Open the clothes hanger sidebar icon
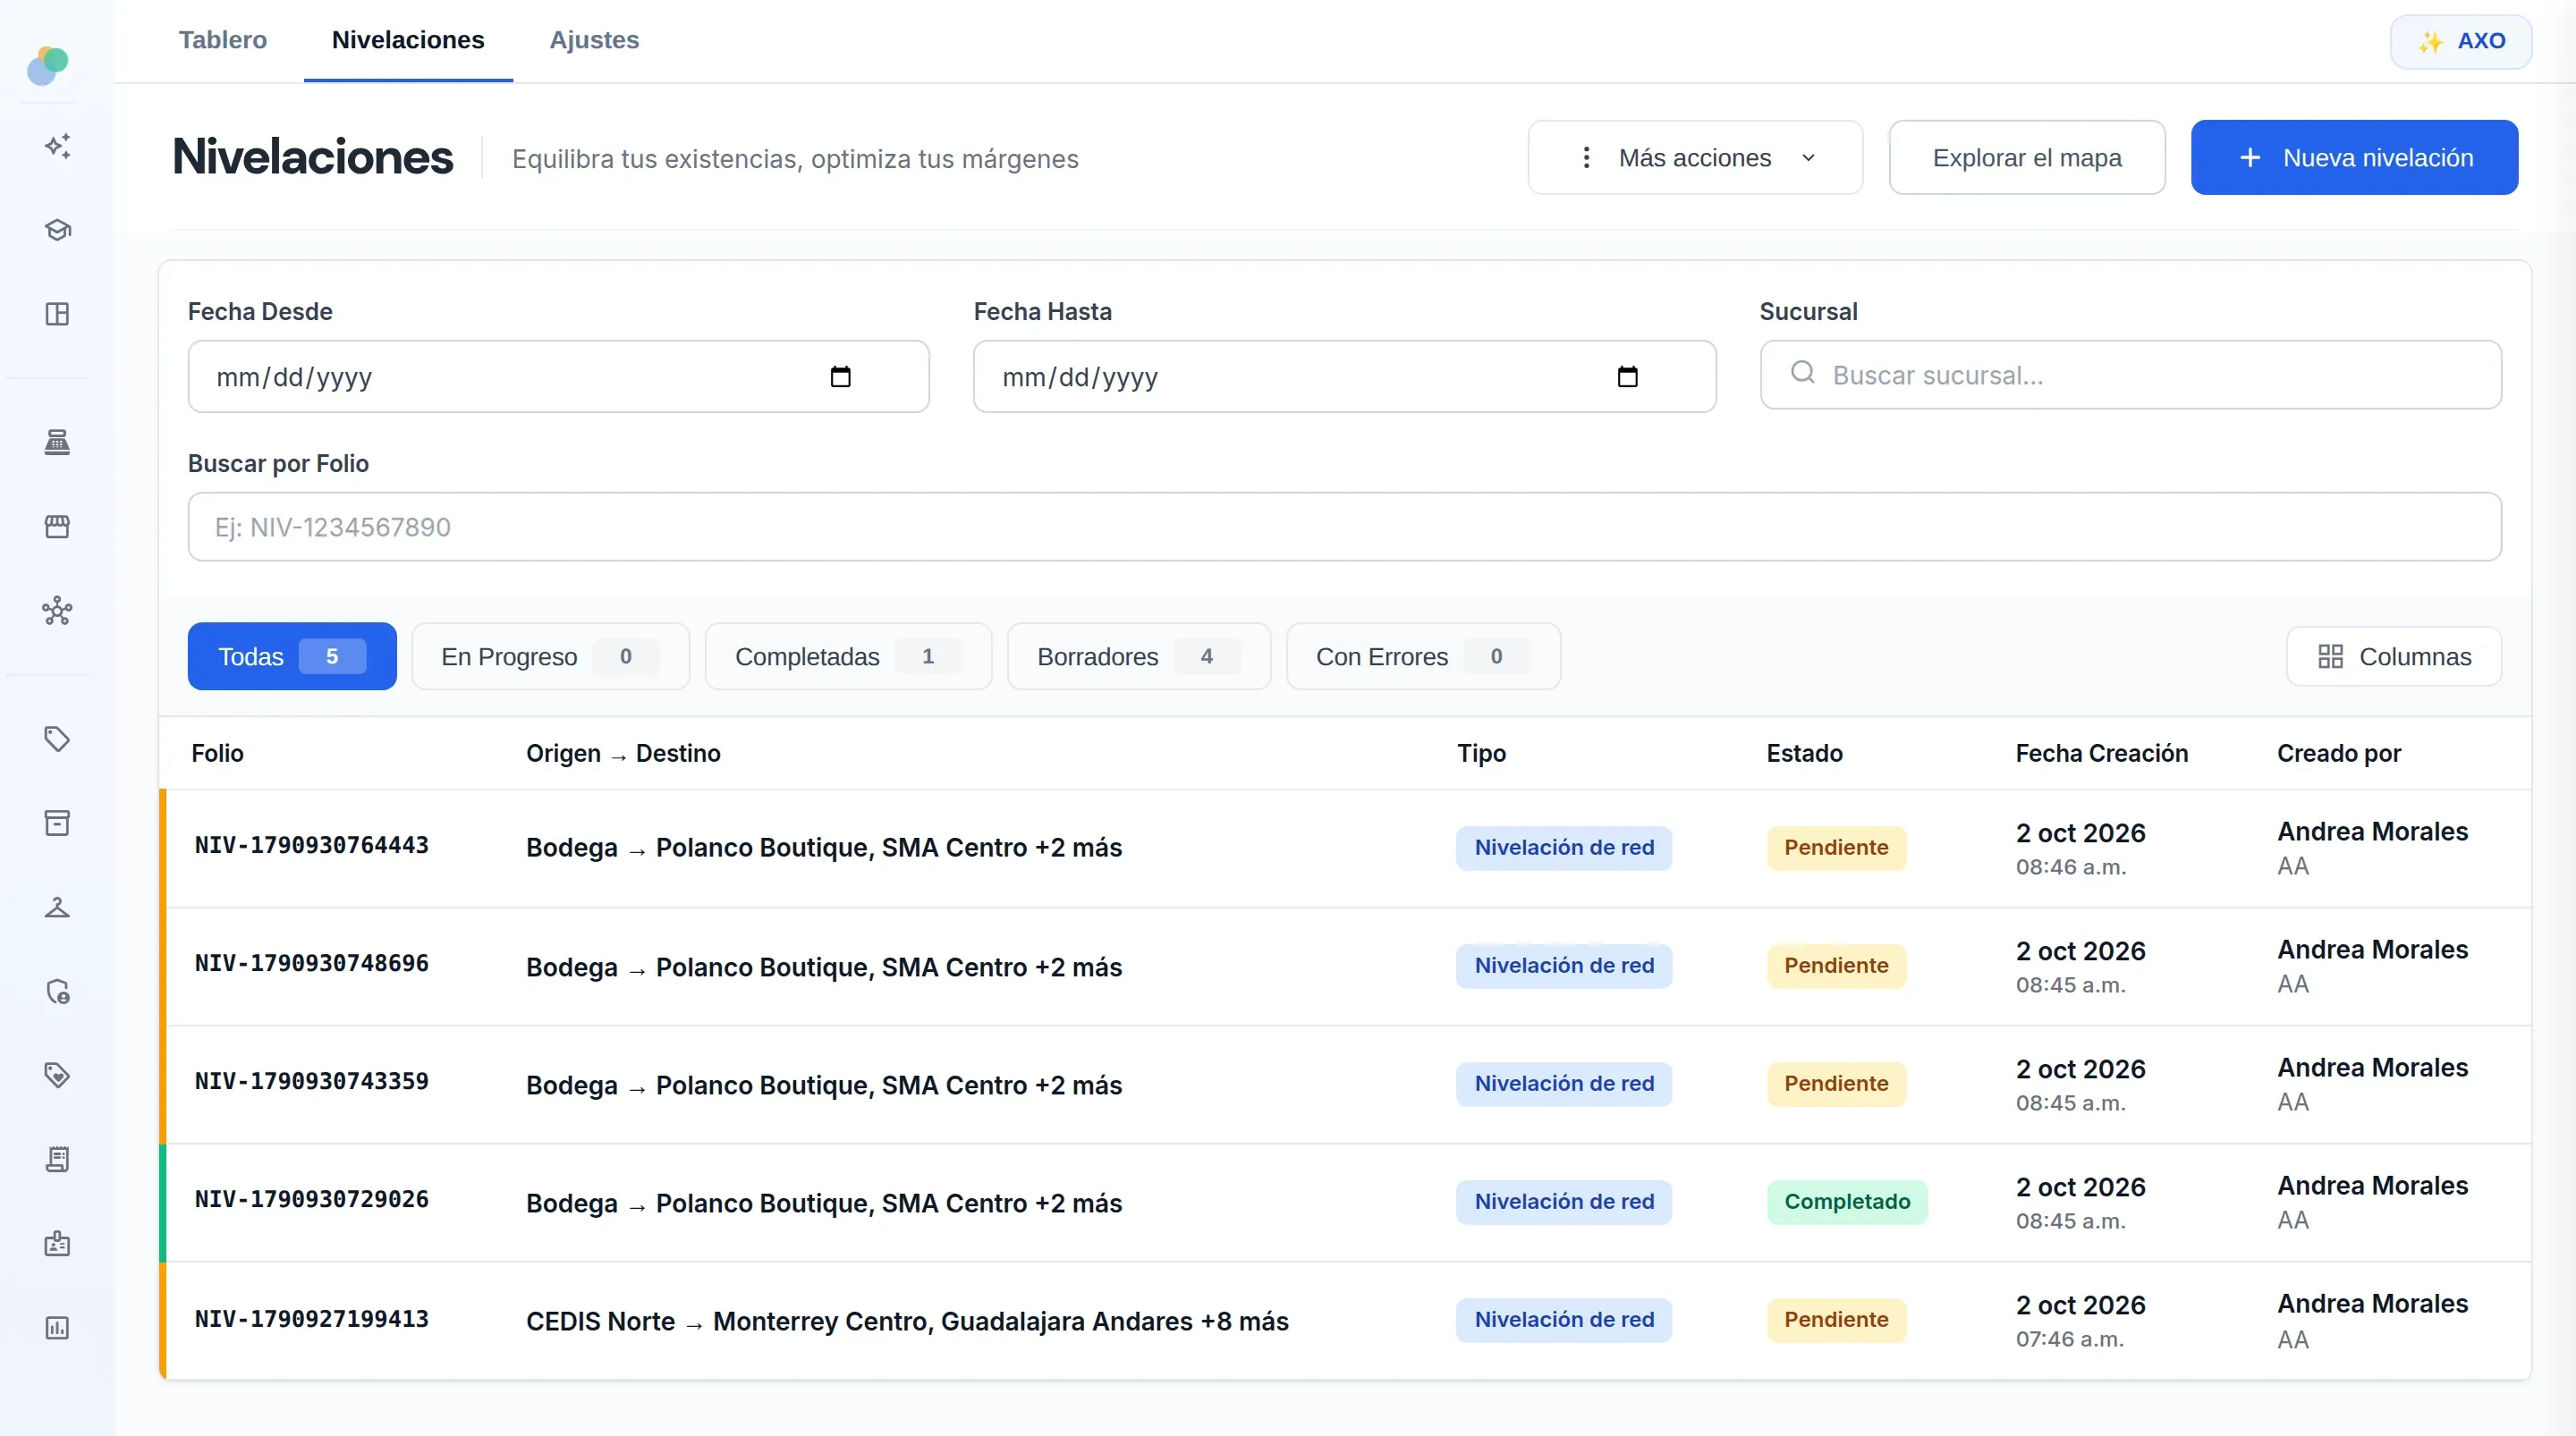This screenshot has width=2576, height=1436. pyautogui.click(x=57, y=907)
